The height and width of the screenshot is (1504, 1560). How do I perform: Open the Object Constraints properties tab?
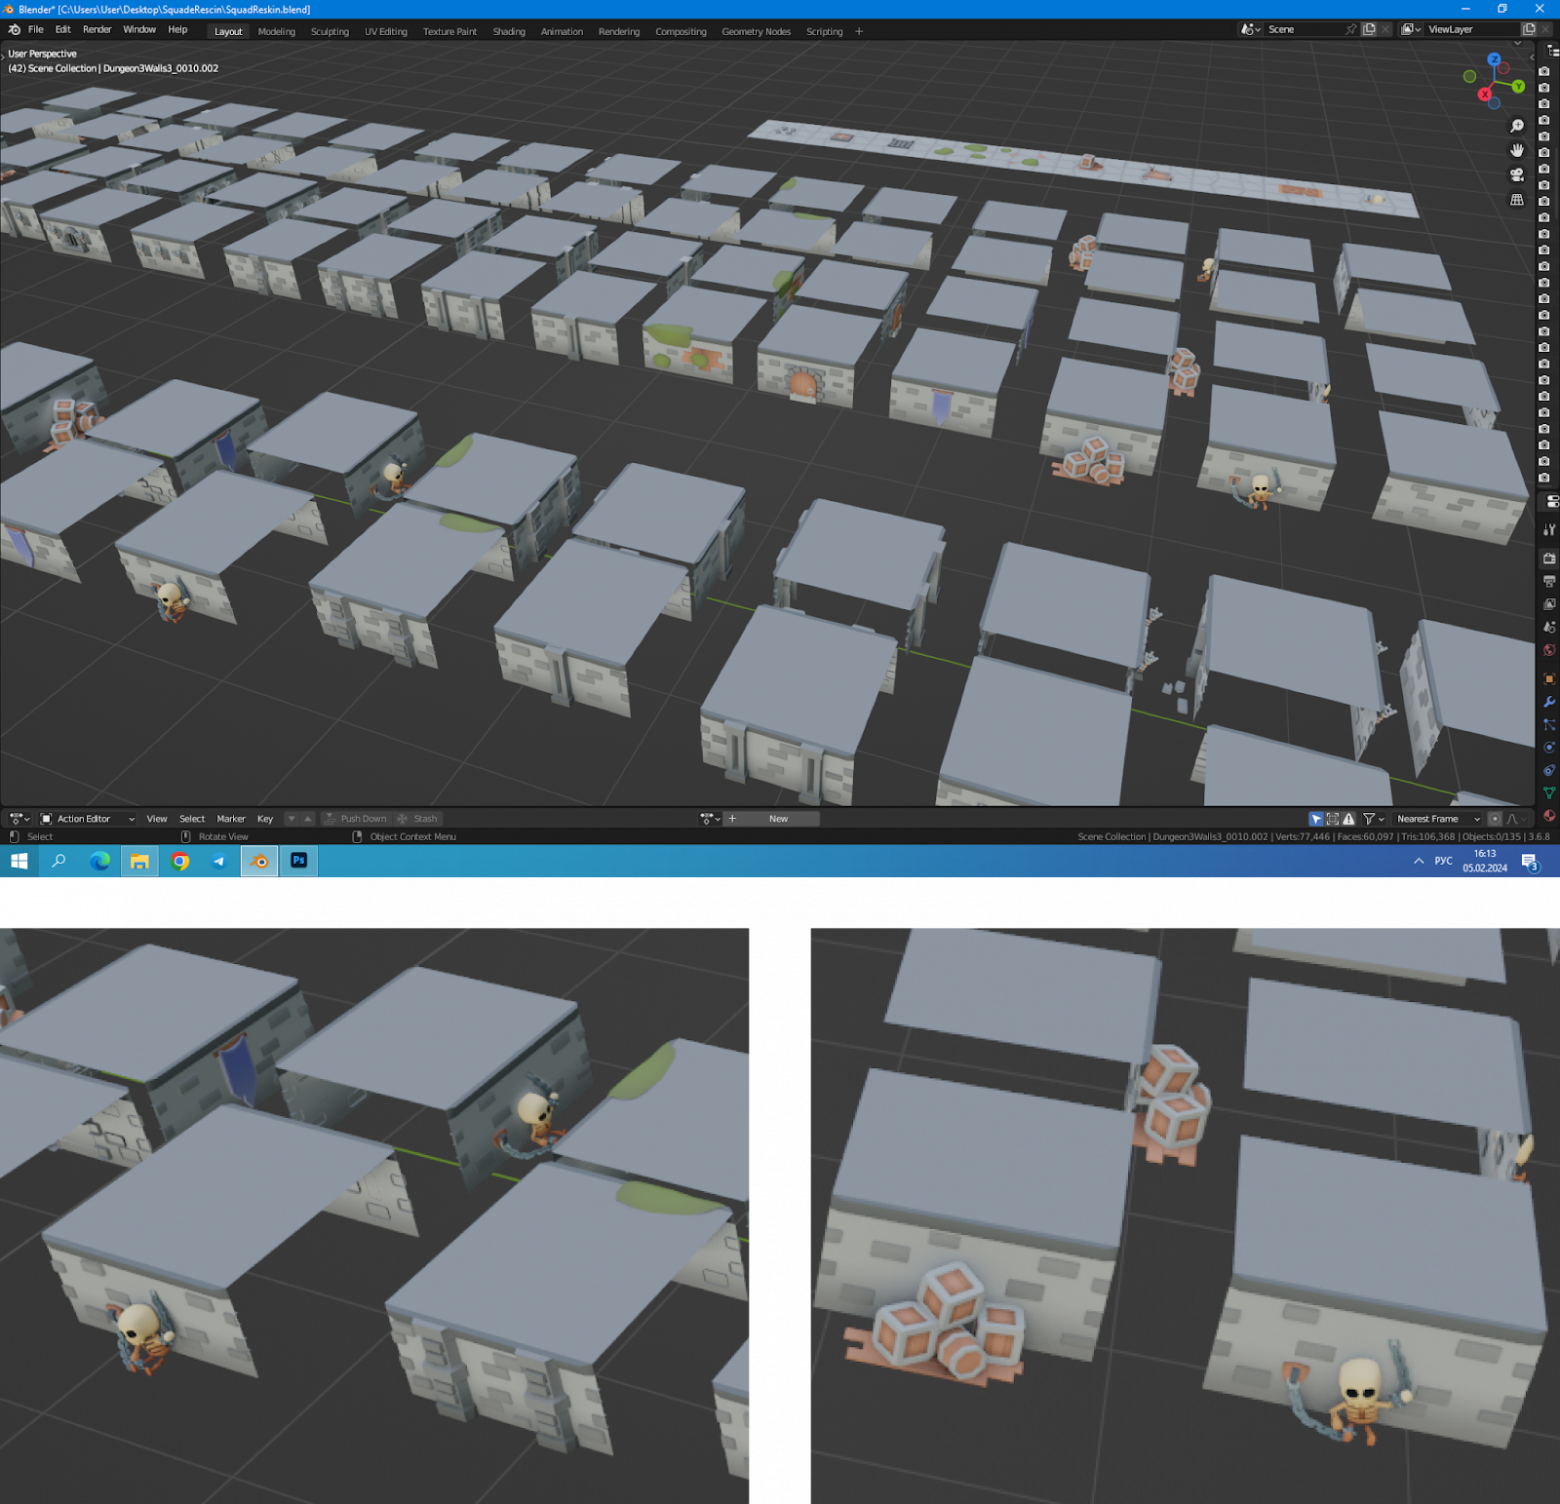pos(1549,770)
